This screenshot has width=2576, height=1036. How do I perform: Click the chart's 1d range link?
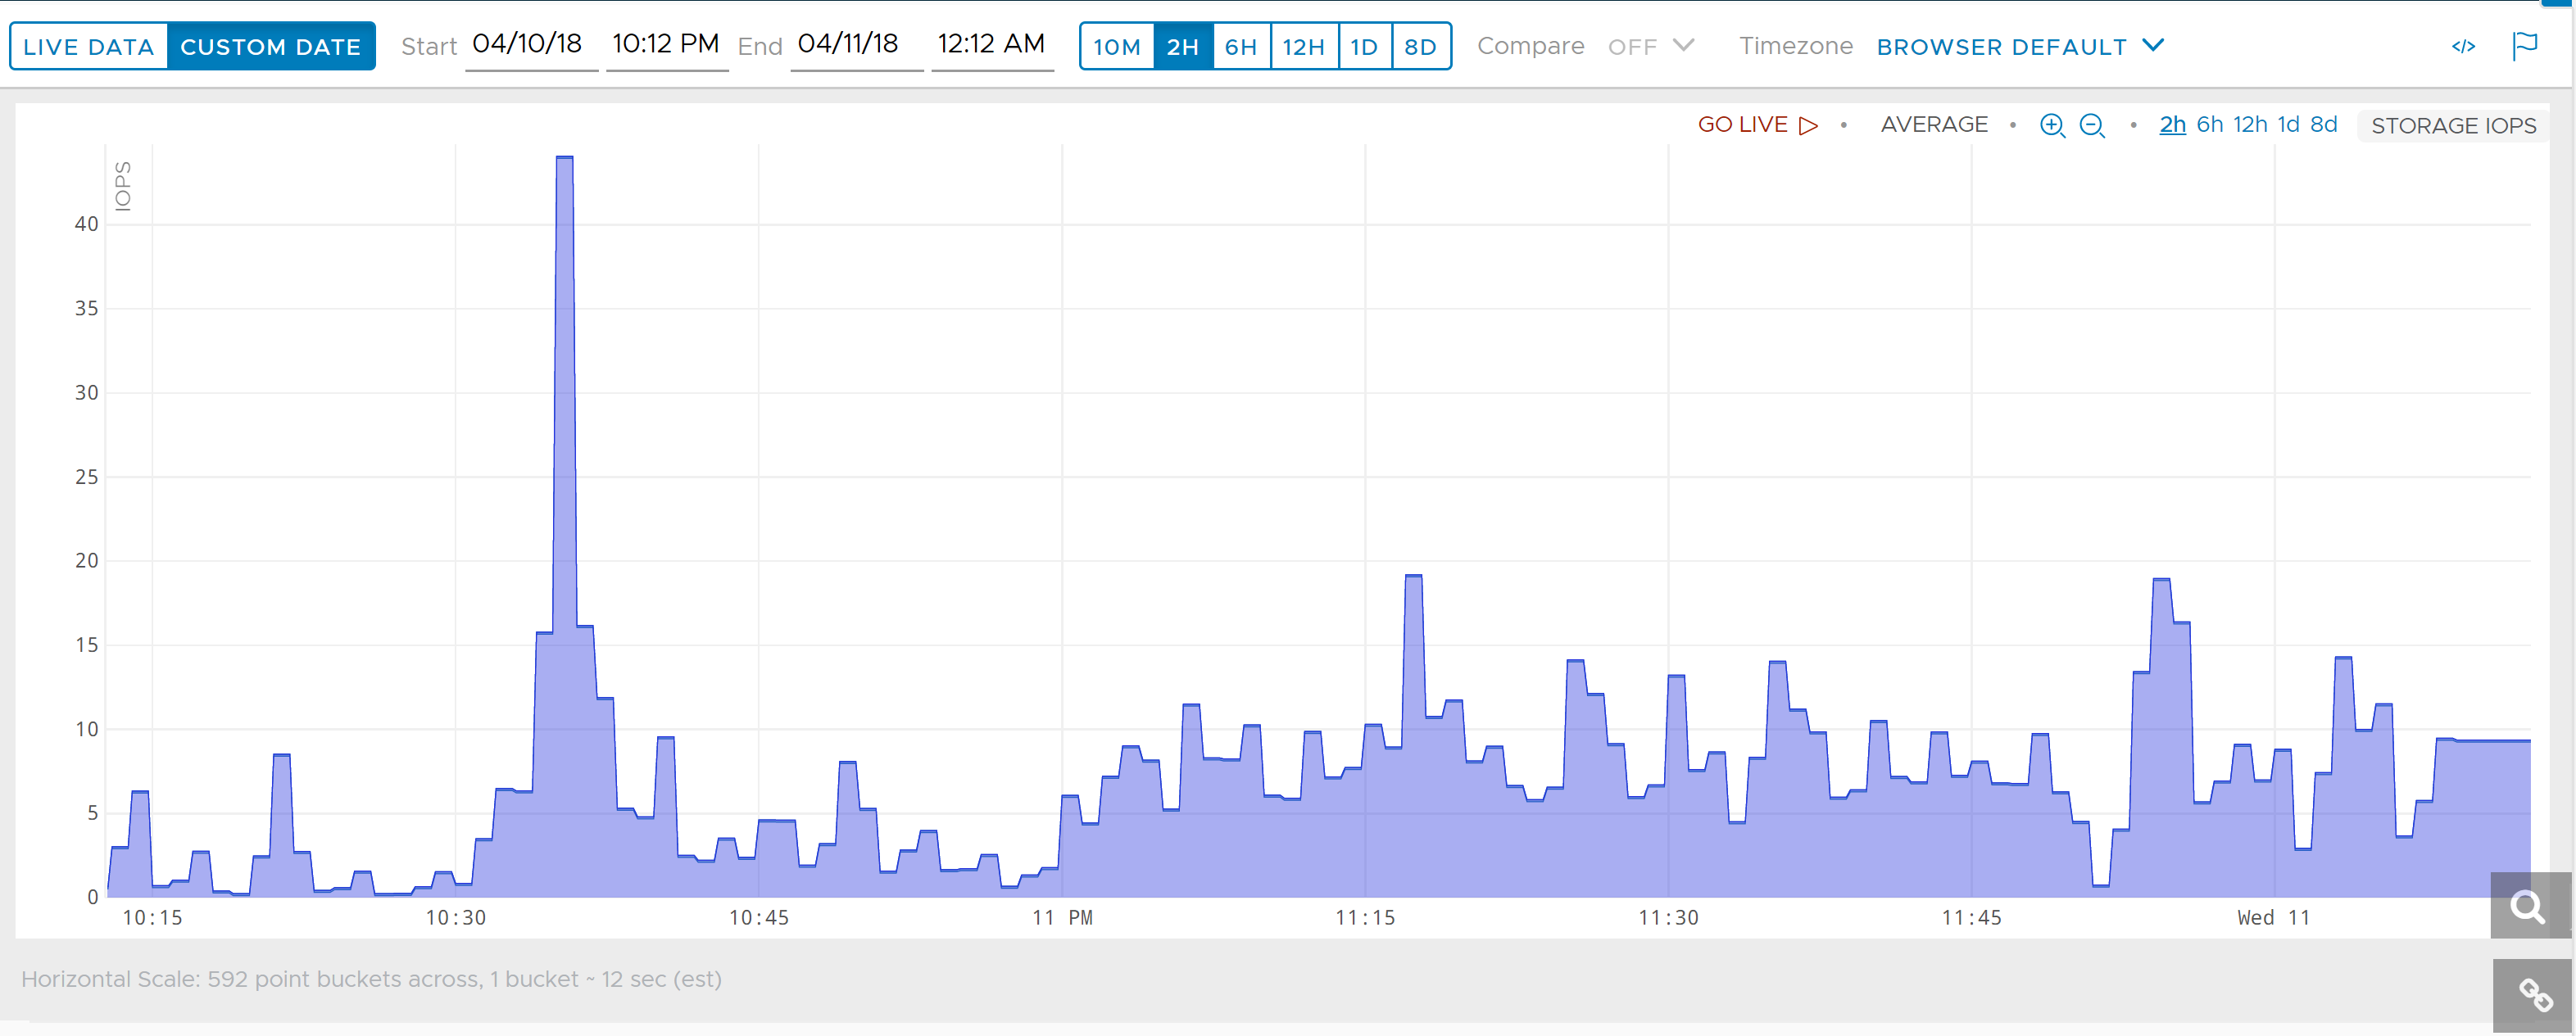tap(2289, 125)
